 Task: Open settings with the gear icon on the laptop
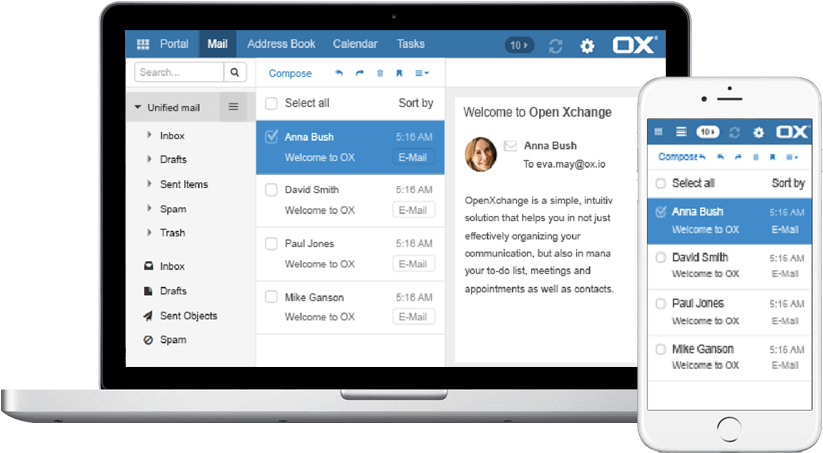[587, 46]
